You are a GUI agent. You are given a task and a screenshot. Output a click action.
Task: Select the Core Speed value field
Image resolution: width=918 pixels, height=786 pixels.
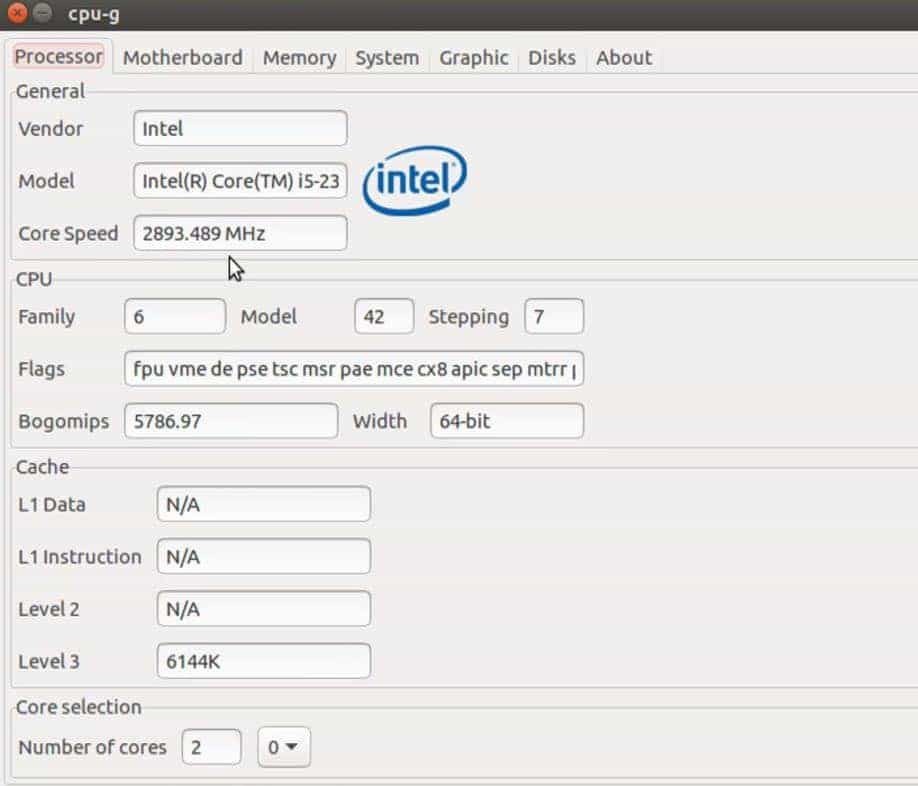point(240,234)
